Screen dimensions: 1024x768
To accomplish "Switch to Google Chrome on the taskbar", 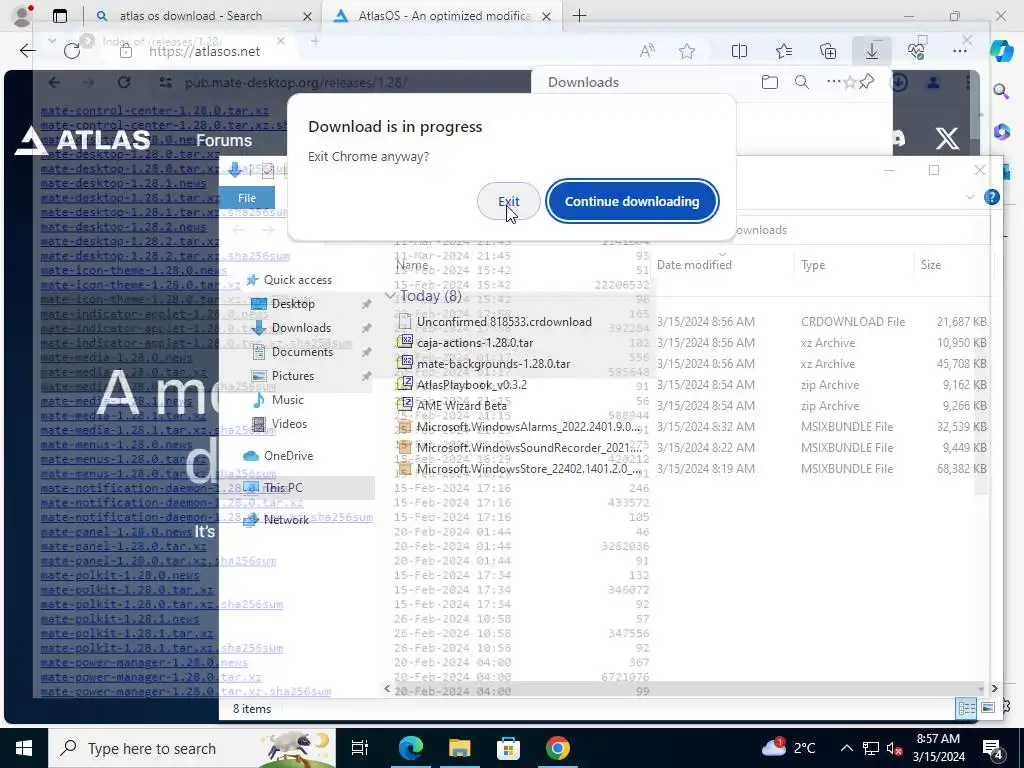I will click(557, 748).
